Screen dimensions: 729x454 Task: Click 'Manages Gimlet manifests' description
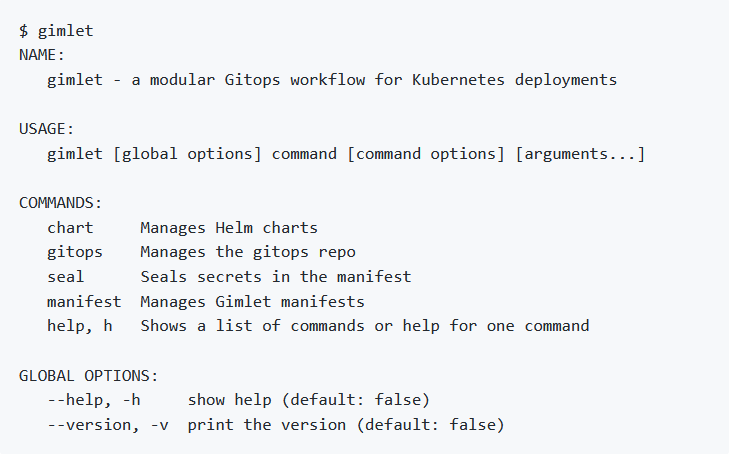tap(252, 302)
